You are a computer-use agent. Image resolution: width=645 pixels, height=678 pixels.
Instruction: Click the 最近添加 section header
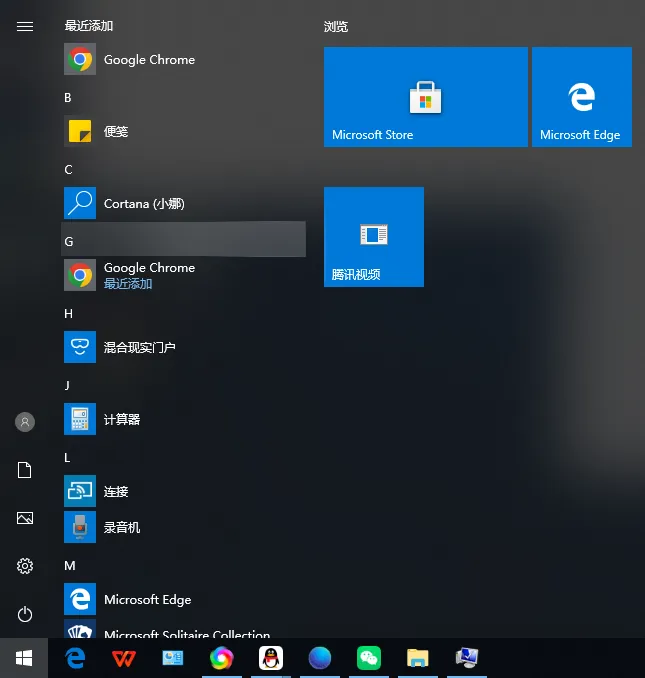pyautogui.click(x=89, y=26)
